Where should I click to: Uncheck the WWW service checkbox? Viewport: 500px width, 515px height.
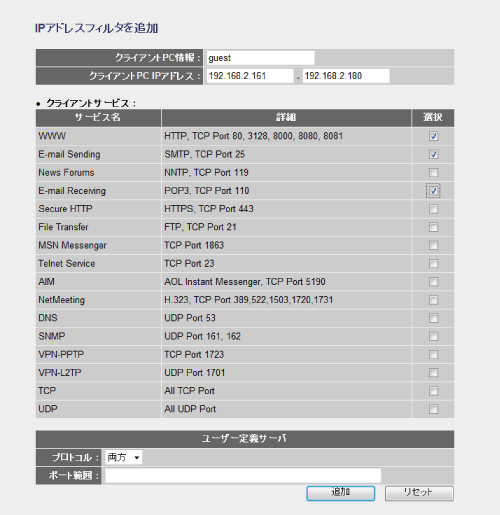433,136
